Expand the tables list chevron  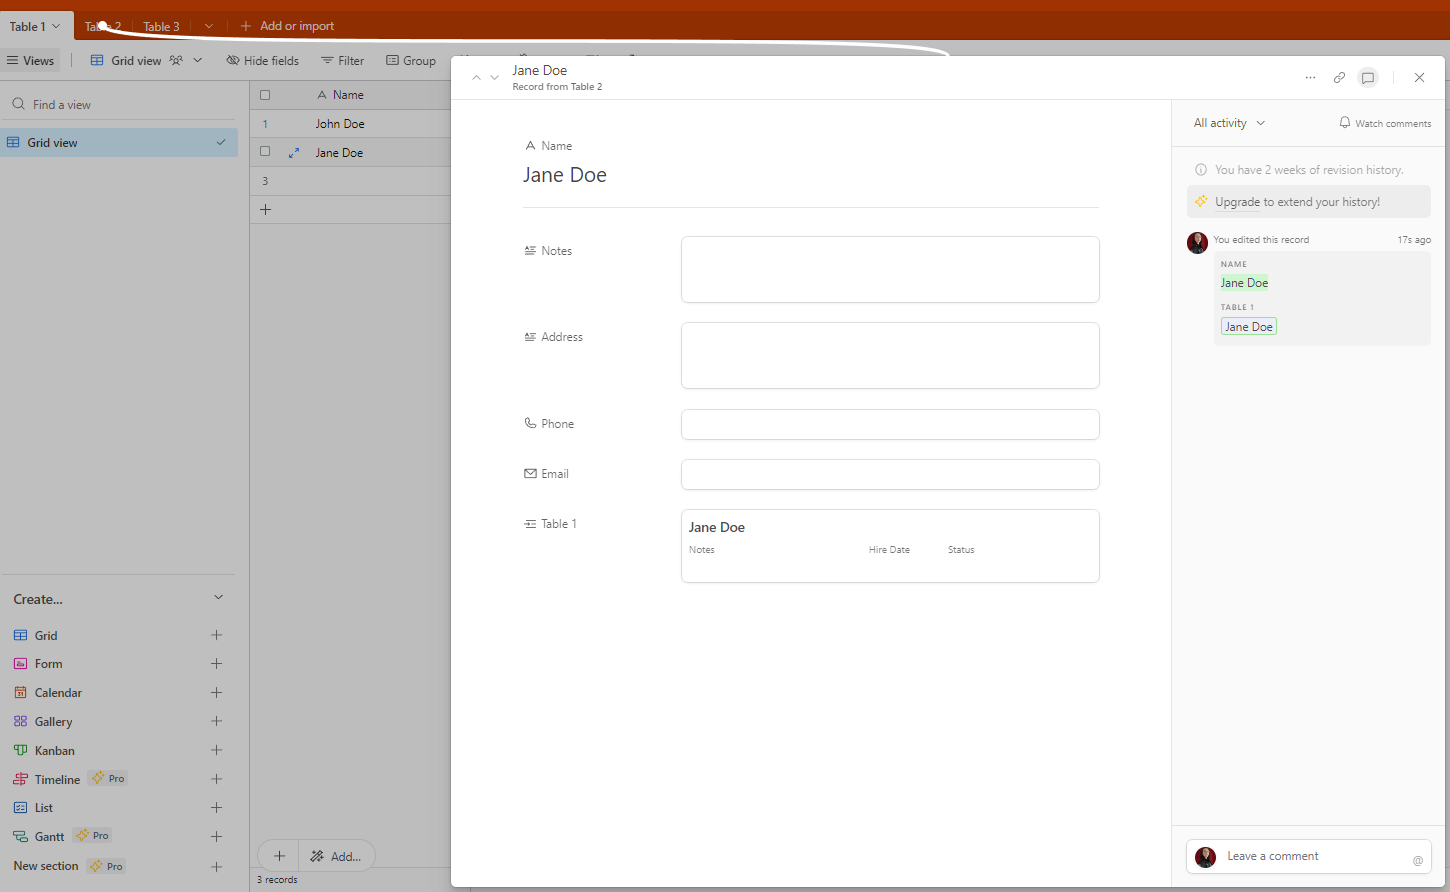[208, 27]
